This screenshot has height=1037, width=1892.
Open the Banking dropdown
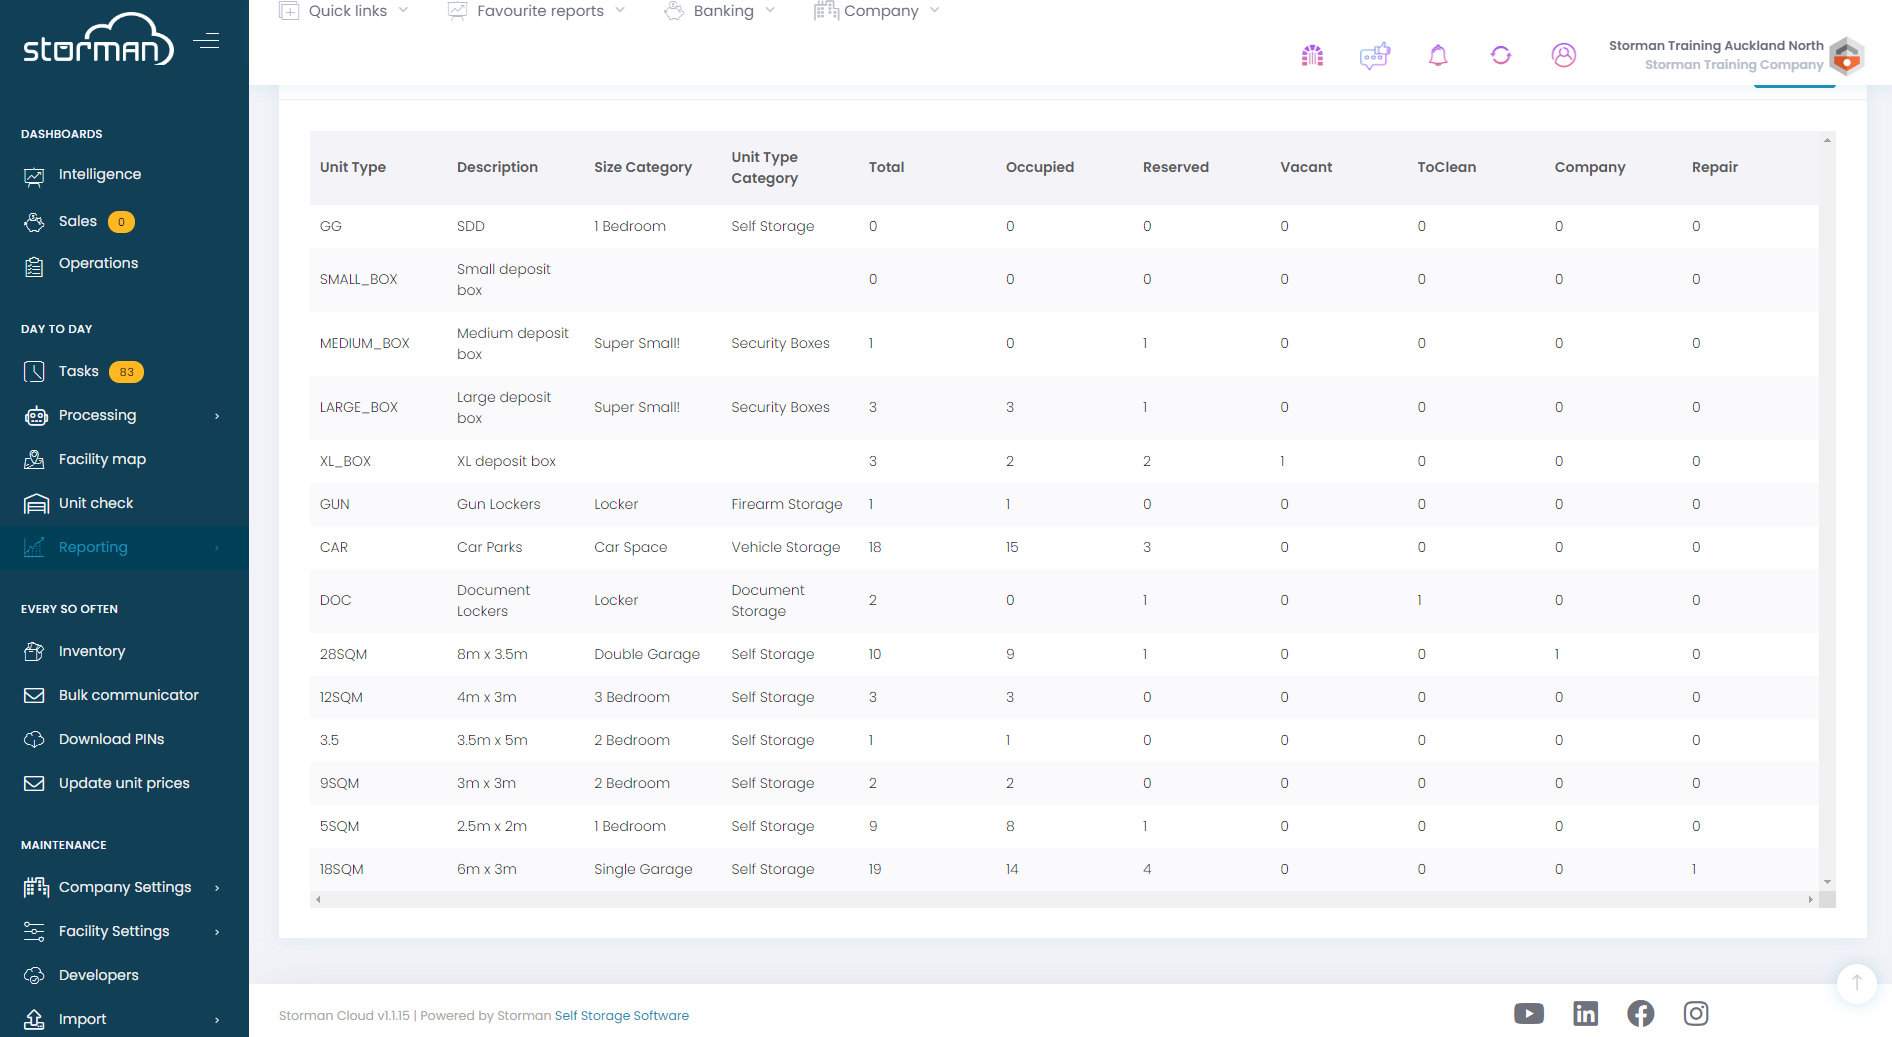point(720,11)
